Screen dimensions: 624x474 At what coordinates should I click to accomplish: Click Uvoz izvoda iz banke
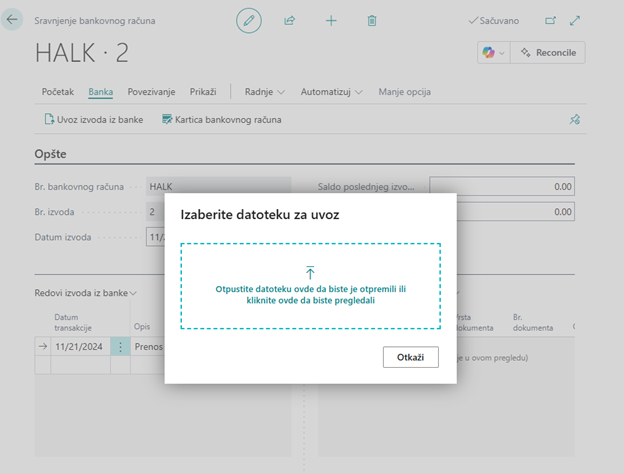coord(94,119)
